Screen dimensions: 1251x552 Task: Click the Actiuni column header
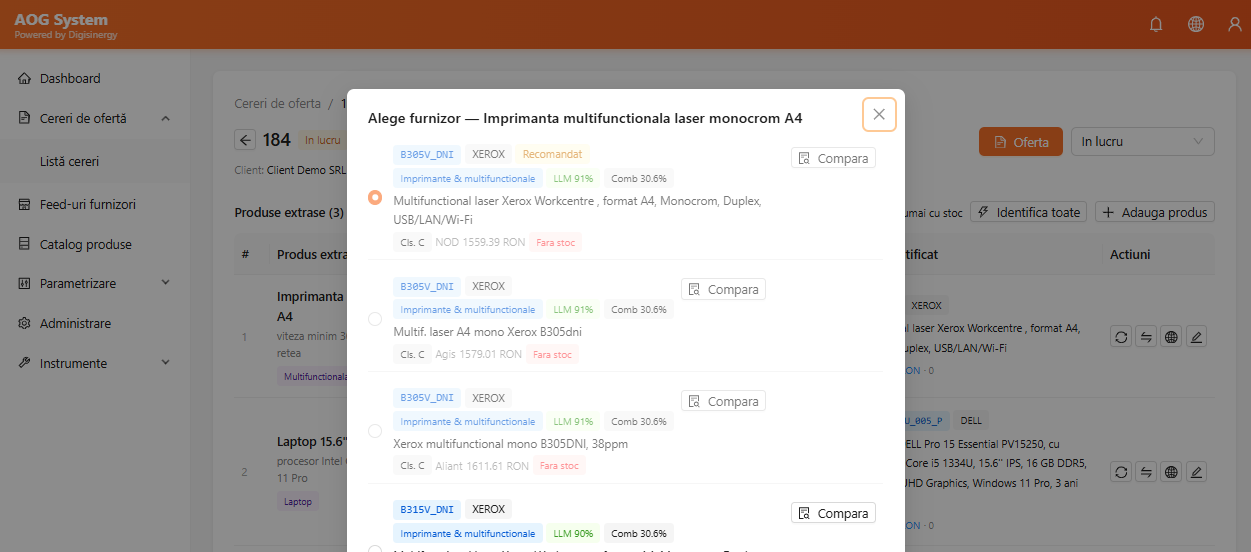[1130, 255]
